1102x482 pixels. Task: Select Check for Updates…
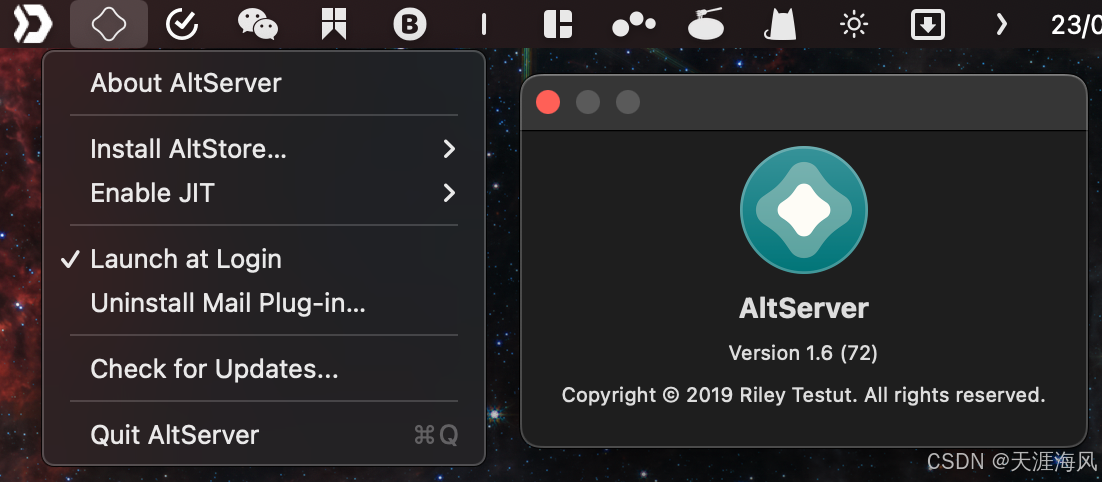(x=264, y=369)
